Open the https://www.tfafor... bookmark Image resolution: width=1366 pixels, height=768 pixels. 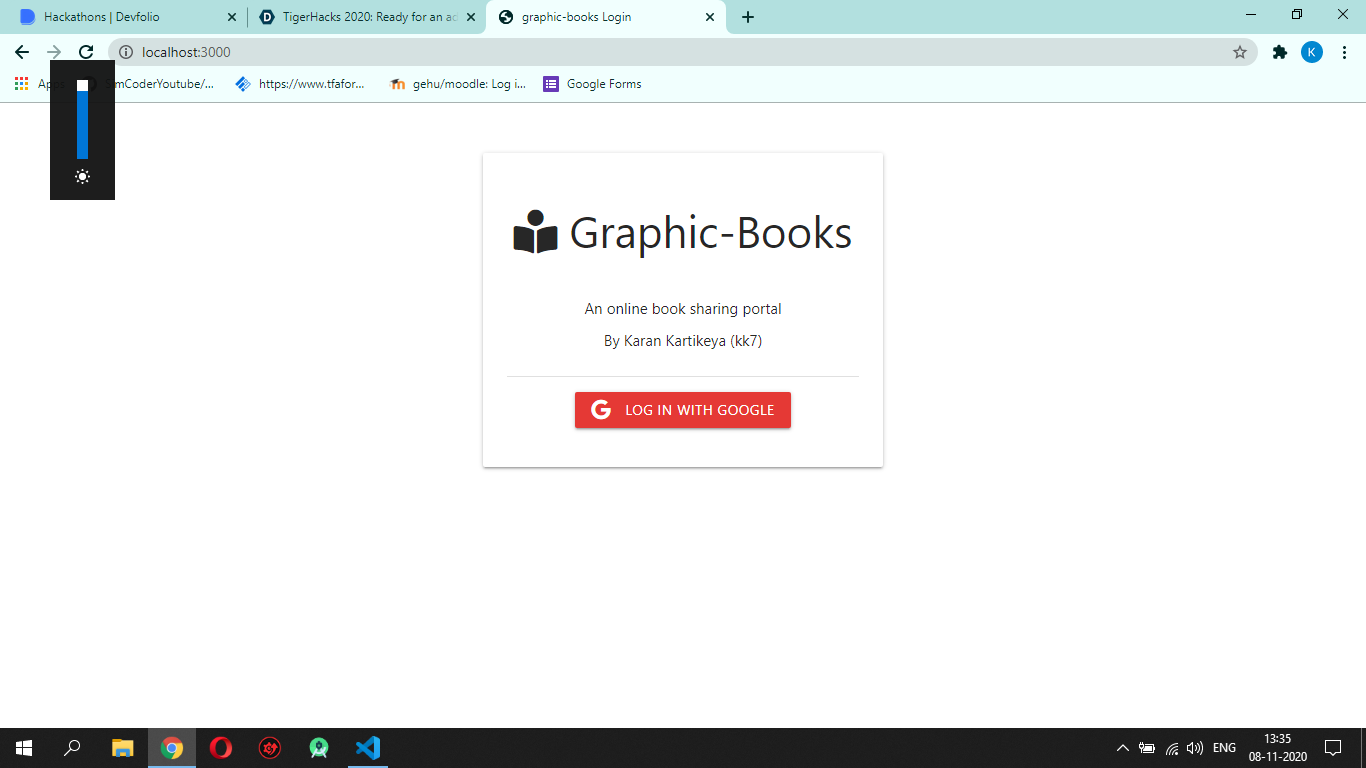pyautogui.click(x=300, y=84)
